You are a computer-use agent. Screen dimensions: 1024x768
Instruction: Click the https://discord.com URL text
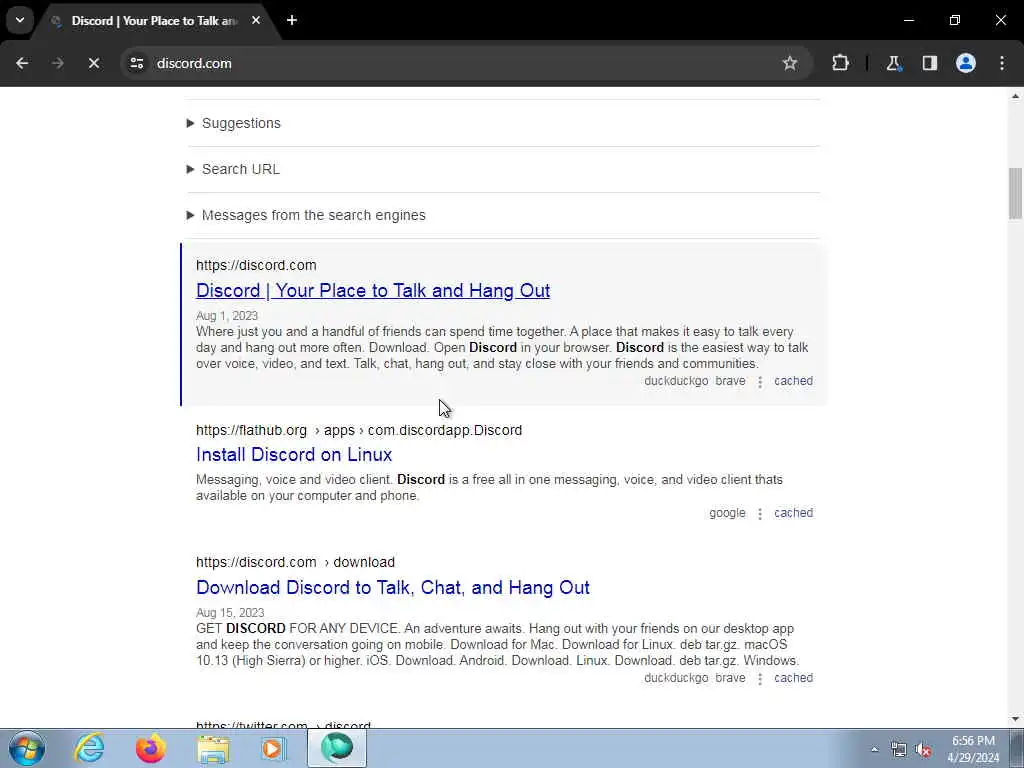[x=256, y=265]
